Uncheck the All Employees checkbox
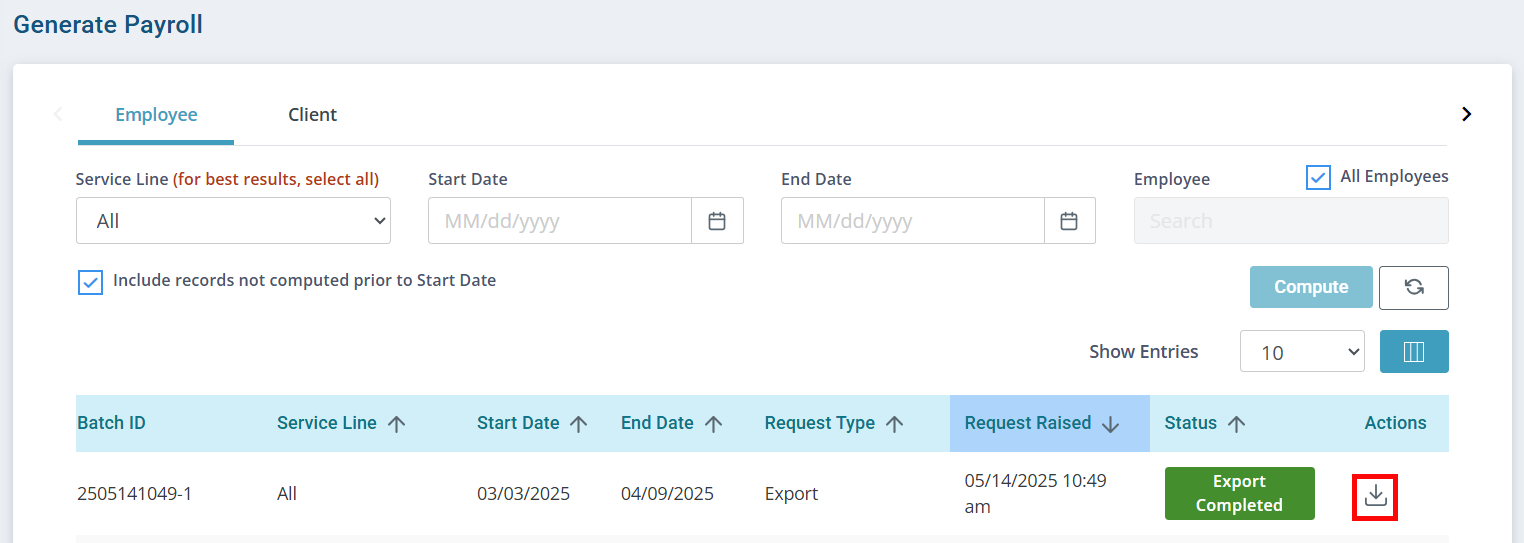Viewport: 1524px width, 543px height. pyautogui.click(x=1318, y=177)
